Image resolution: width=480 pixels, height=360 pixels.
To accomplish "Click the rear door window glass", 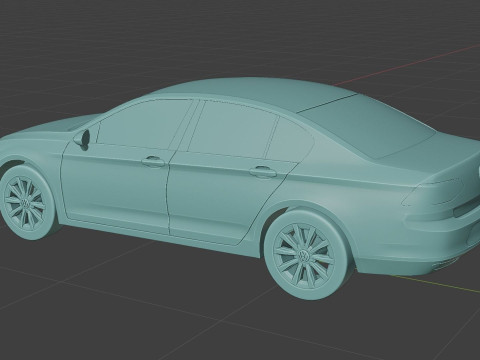I will pyautogui.click(x=232, y=129).
